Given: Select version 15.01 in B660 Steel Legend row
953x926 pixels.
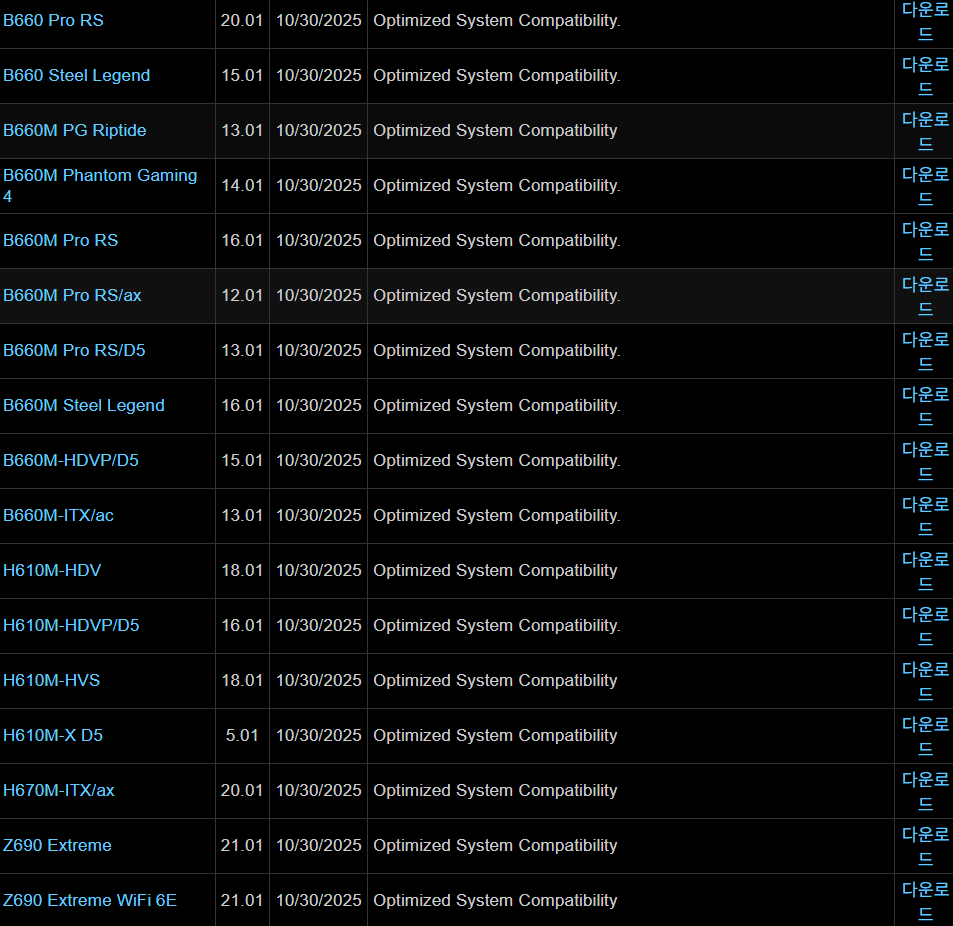Looking at the screenshot, I should tap(242, 75).
